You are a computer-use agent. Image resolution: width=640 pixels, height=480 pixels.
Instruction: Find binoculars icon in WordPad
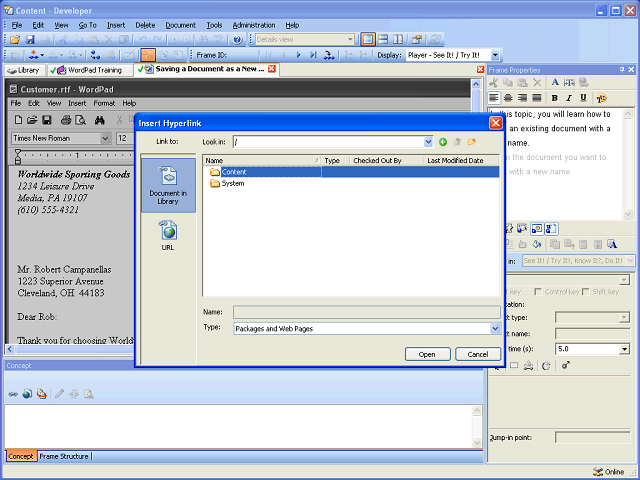[x=100, y=120]
